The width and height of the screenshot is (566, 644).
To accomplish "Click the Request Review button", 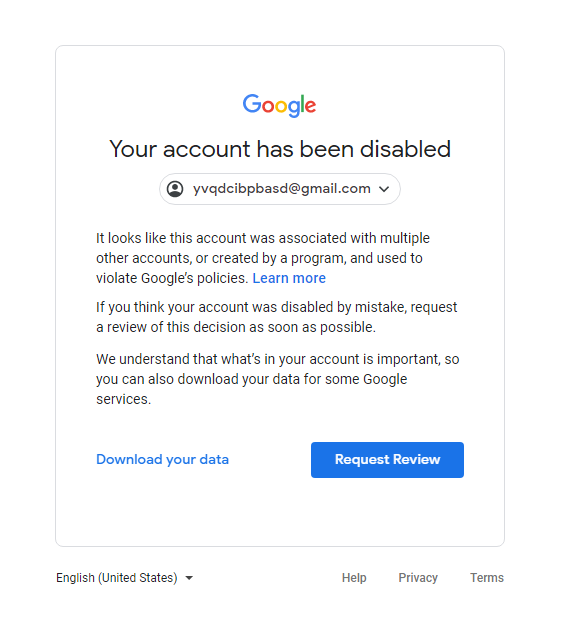I will (387, 460).
